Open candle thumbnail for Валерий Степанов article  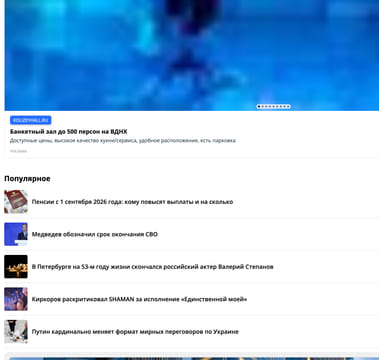(x=16, y=267)
